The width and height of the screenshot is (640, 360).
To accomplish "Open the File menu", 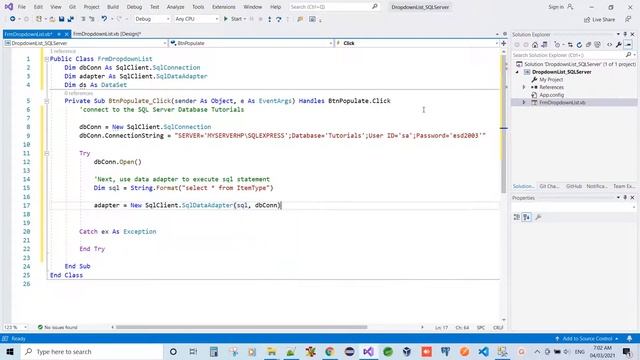I will pos(22,7).
